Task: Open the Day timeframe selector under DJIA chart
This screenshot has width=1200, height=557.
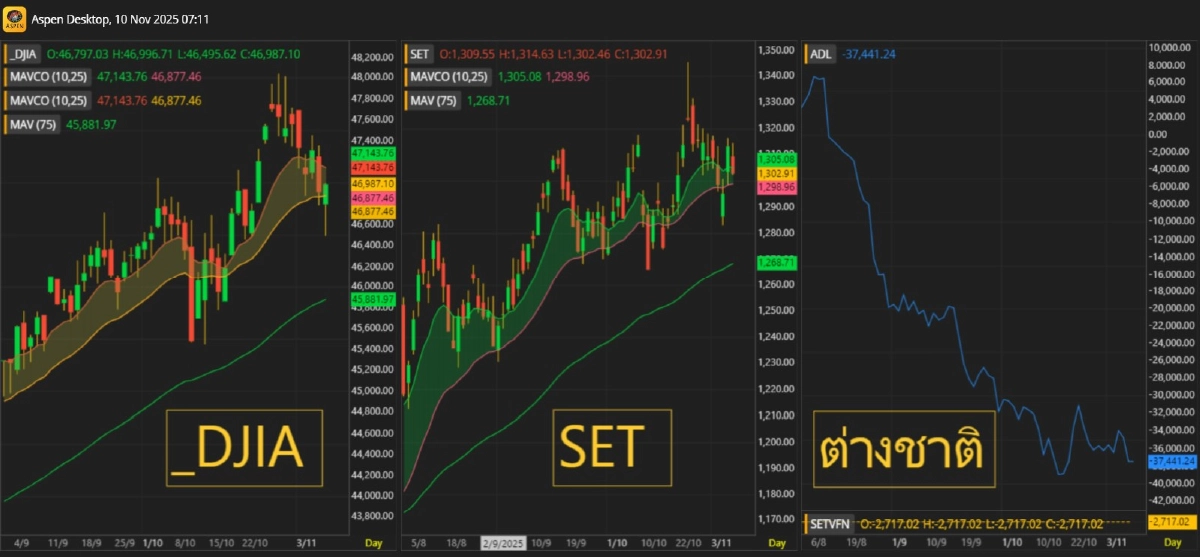Action: point(372,543)
